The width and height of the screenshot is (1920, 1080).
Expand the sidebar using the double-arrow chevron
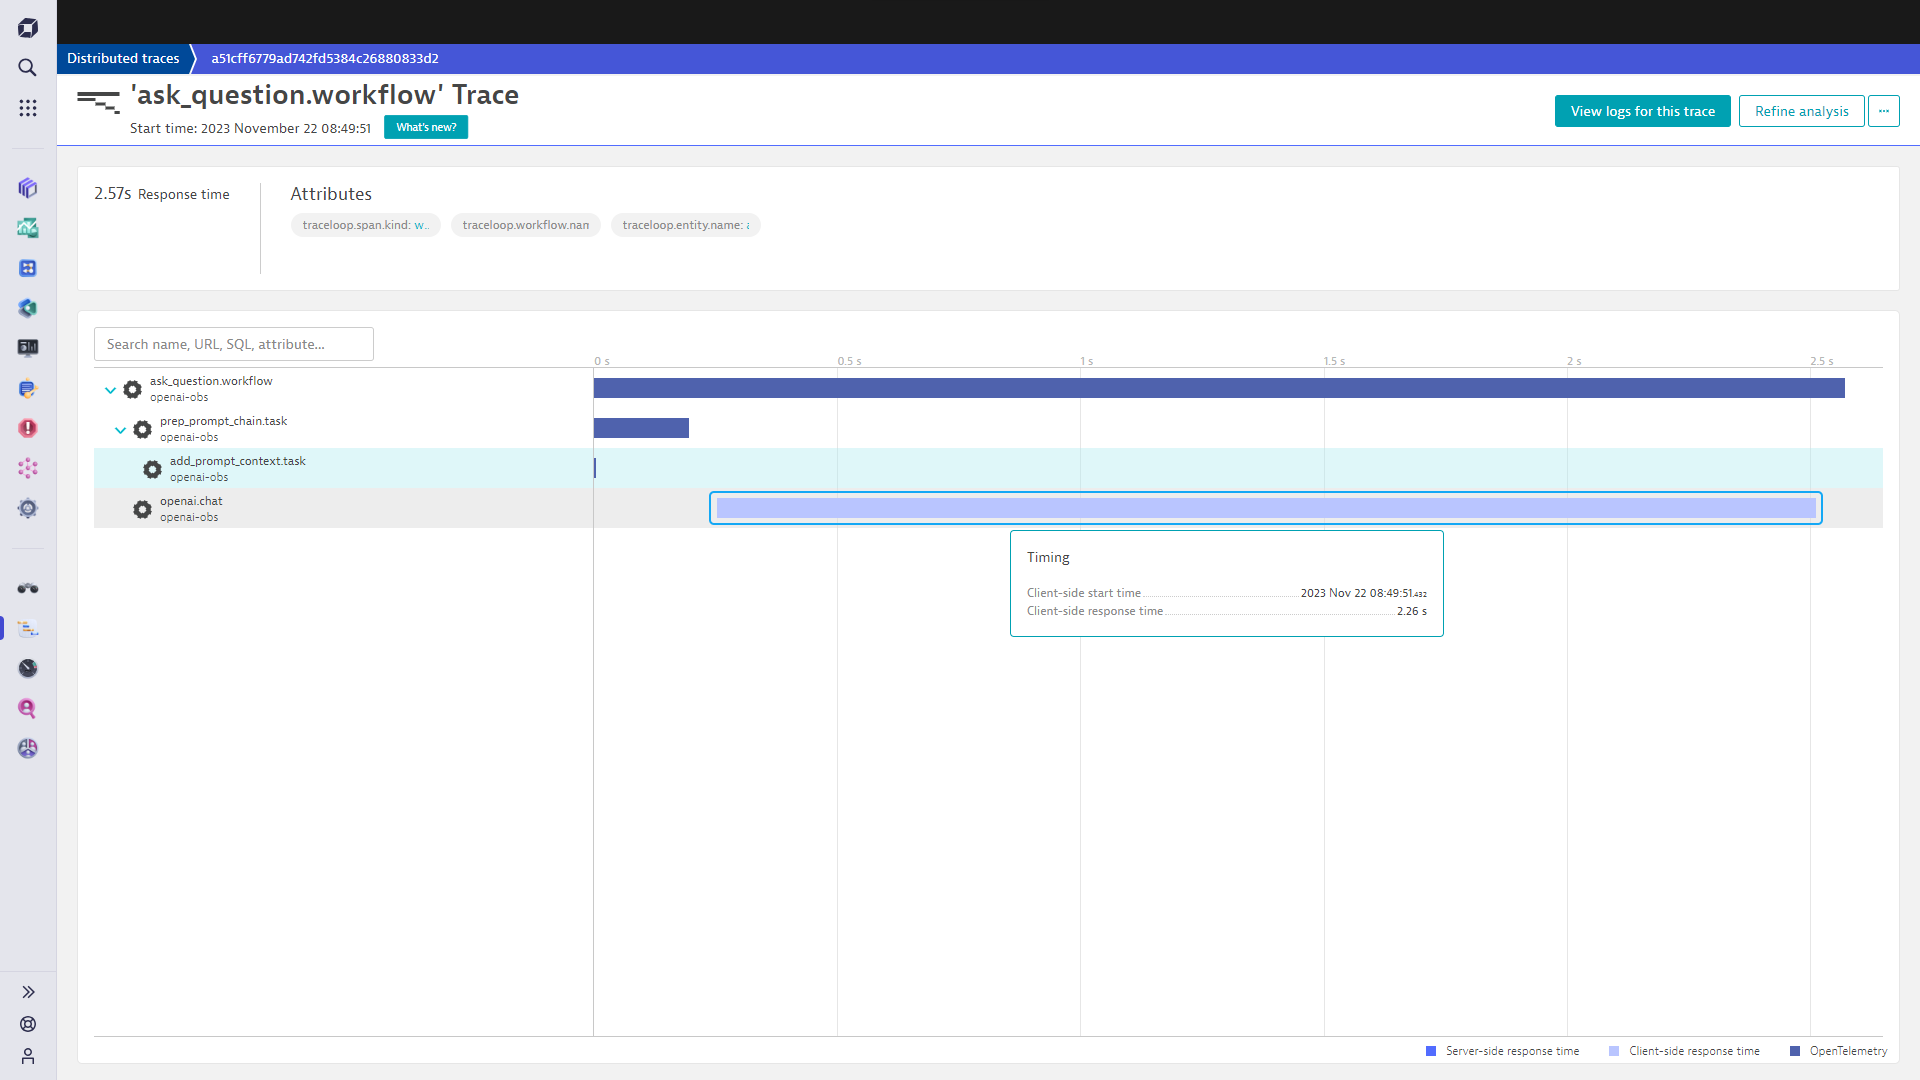[27, 992]
